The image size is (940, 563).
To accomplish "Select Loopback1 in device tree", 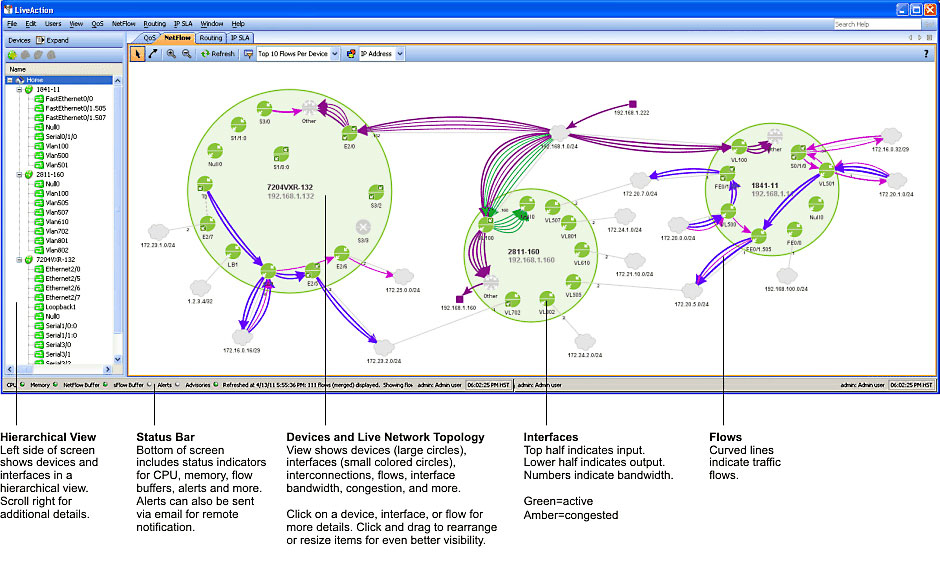I will click(61, 307).
